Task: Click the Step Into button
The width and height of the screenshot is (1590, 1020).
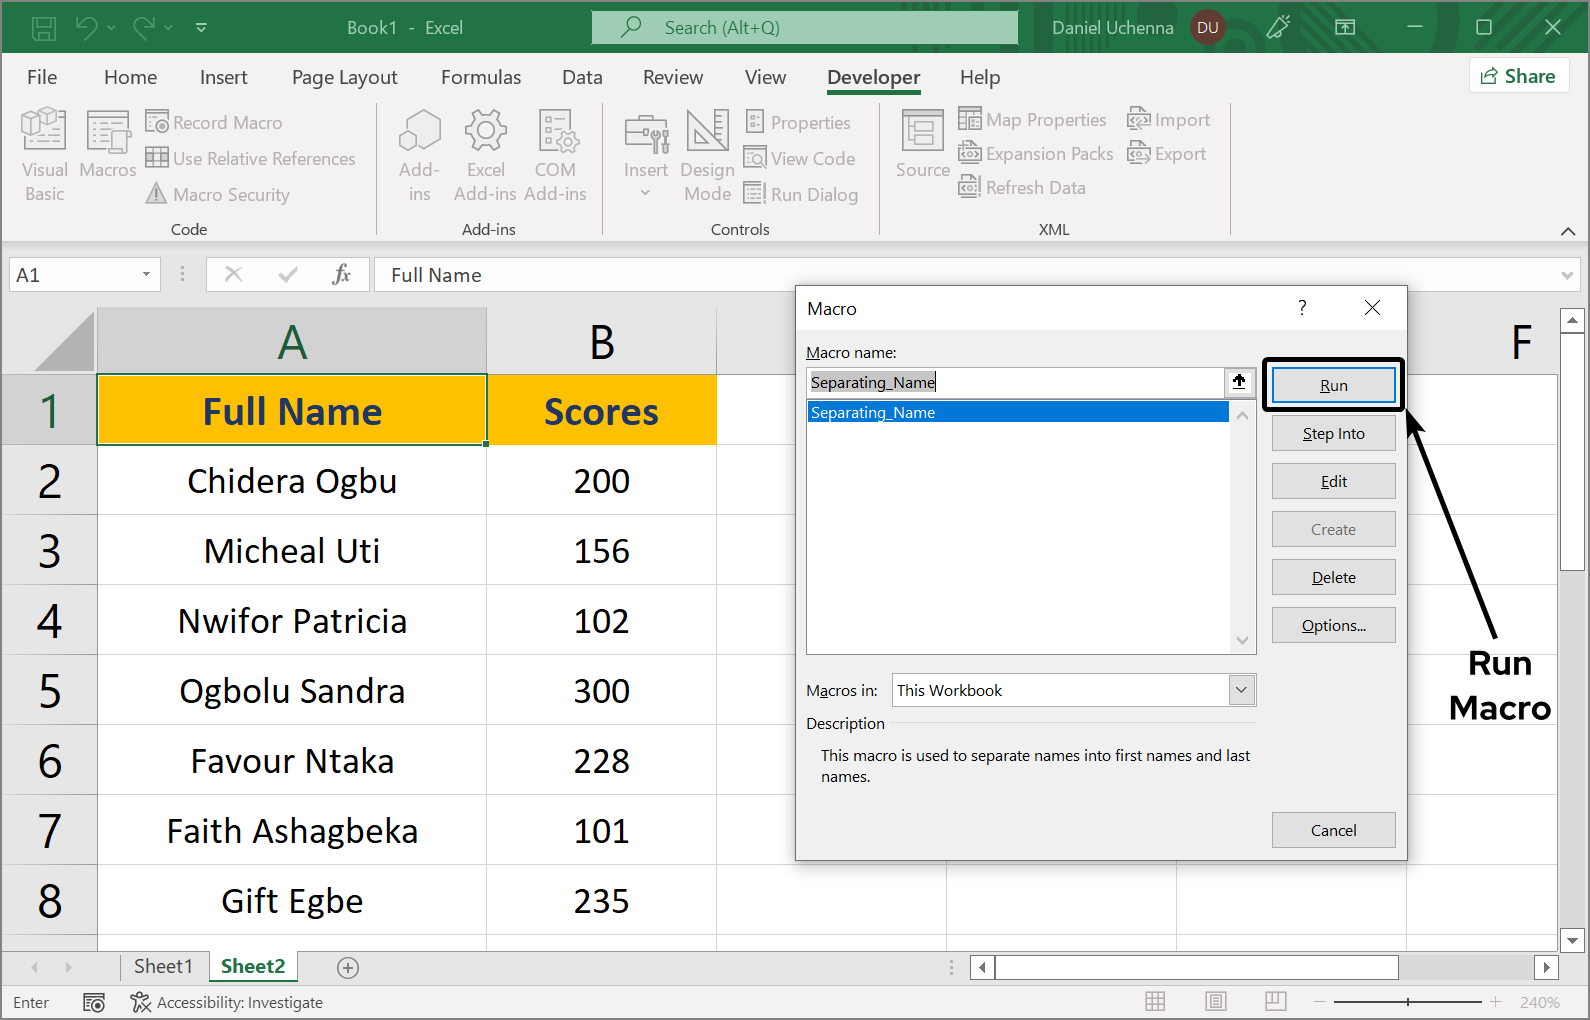Action: [1333, 434]
